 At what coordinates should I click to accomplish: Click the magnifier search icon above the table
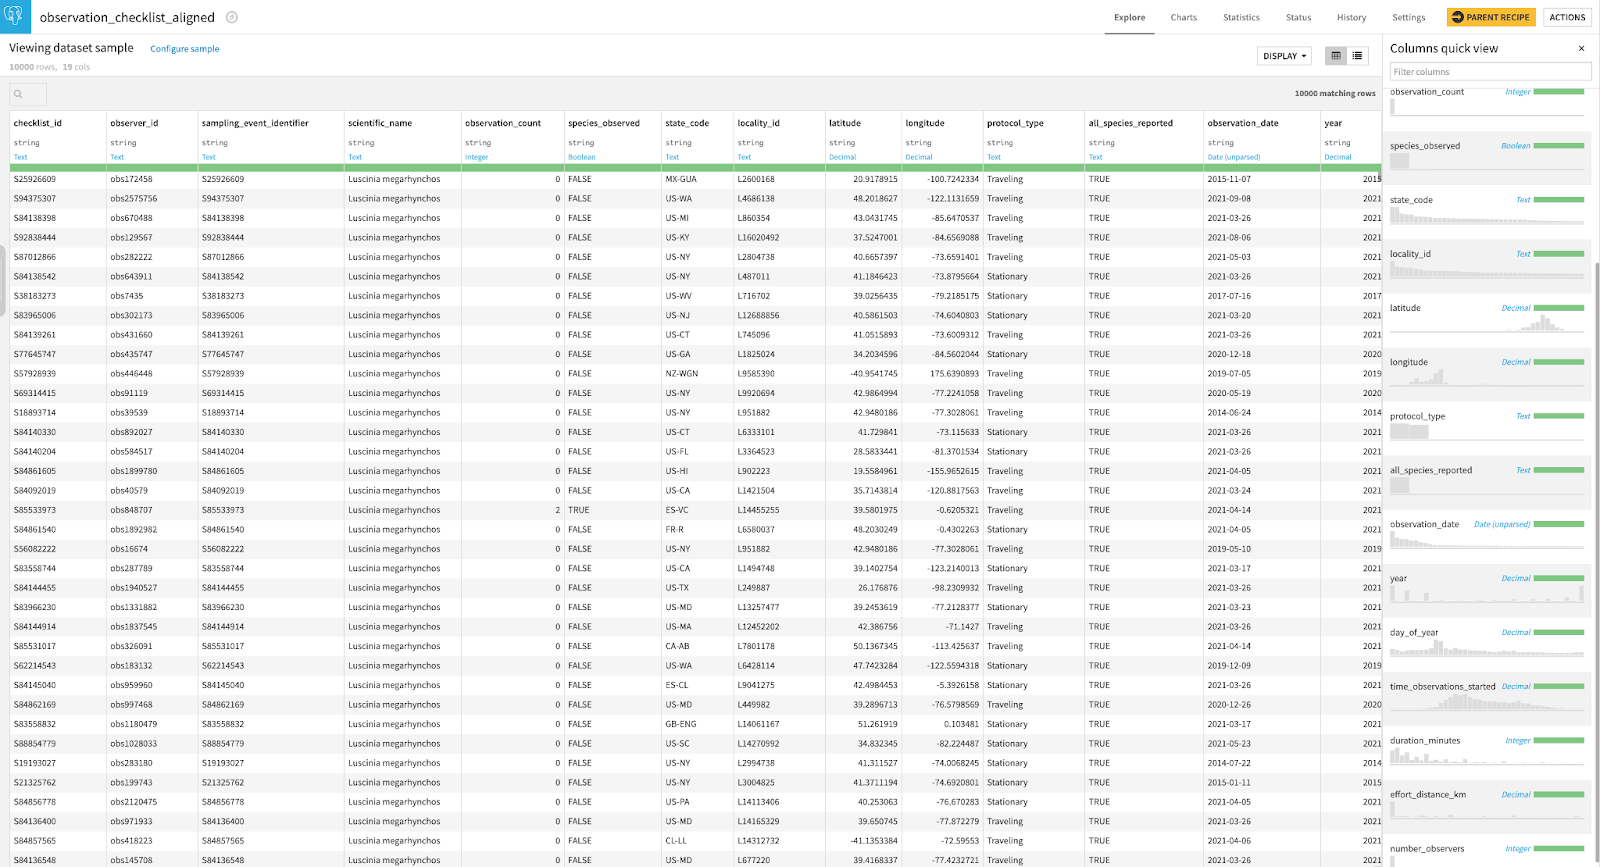(x=18, y=94)
